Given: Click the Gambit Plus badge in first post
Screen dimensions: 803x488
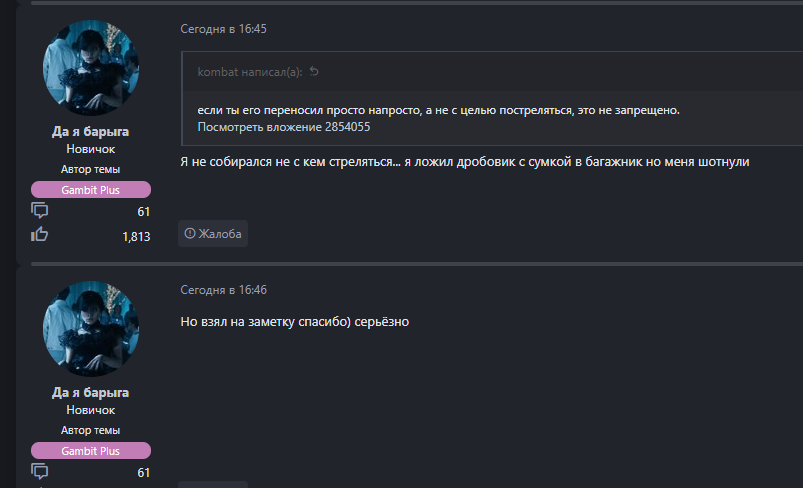Looking at the screenshot, I should [x=91, y=189].
